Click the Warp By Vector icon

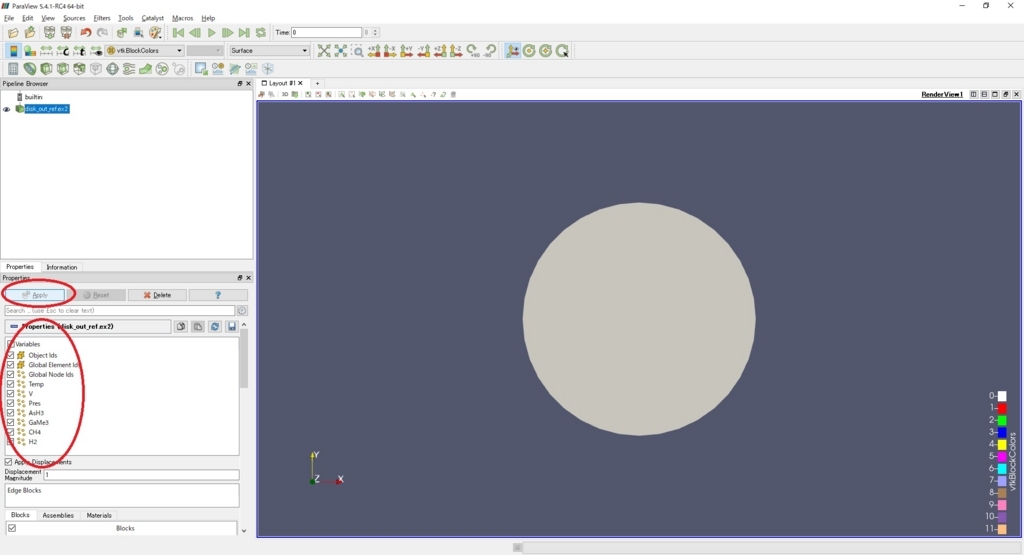[146, 69]
